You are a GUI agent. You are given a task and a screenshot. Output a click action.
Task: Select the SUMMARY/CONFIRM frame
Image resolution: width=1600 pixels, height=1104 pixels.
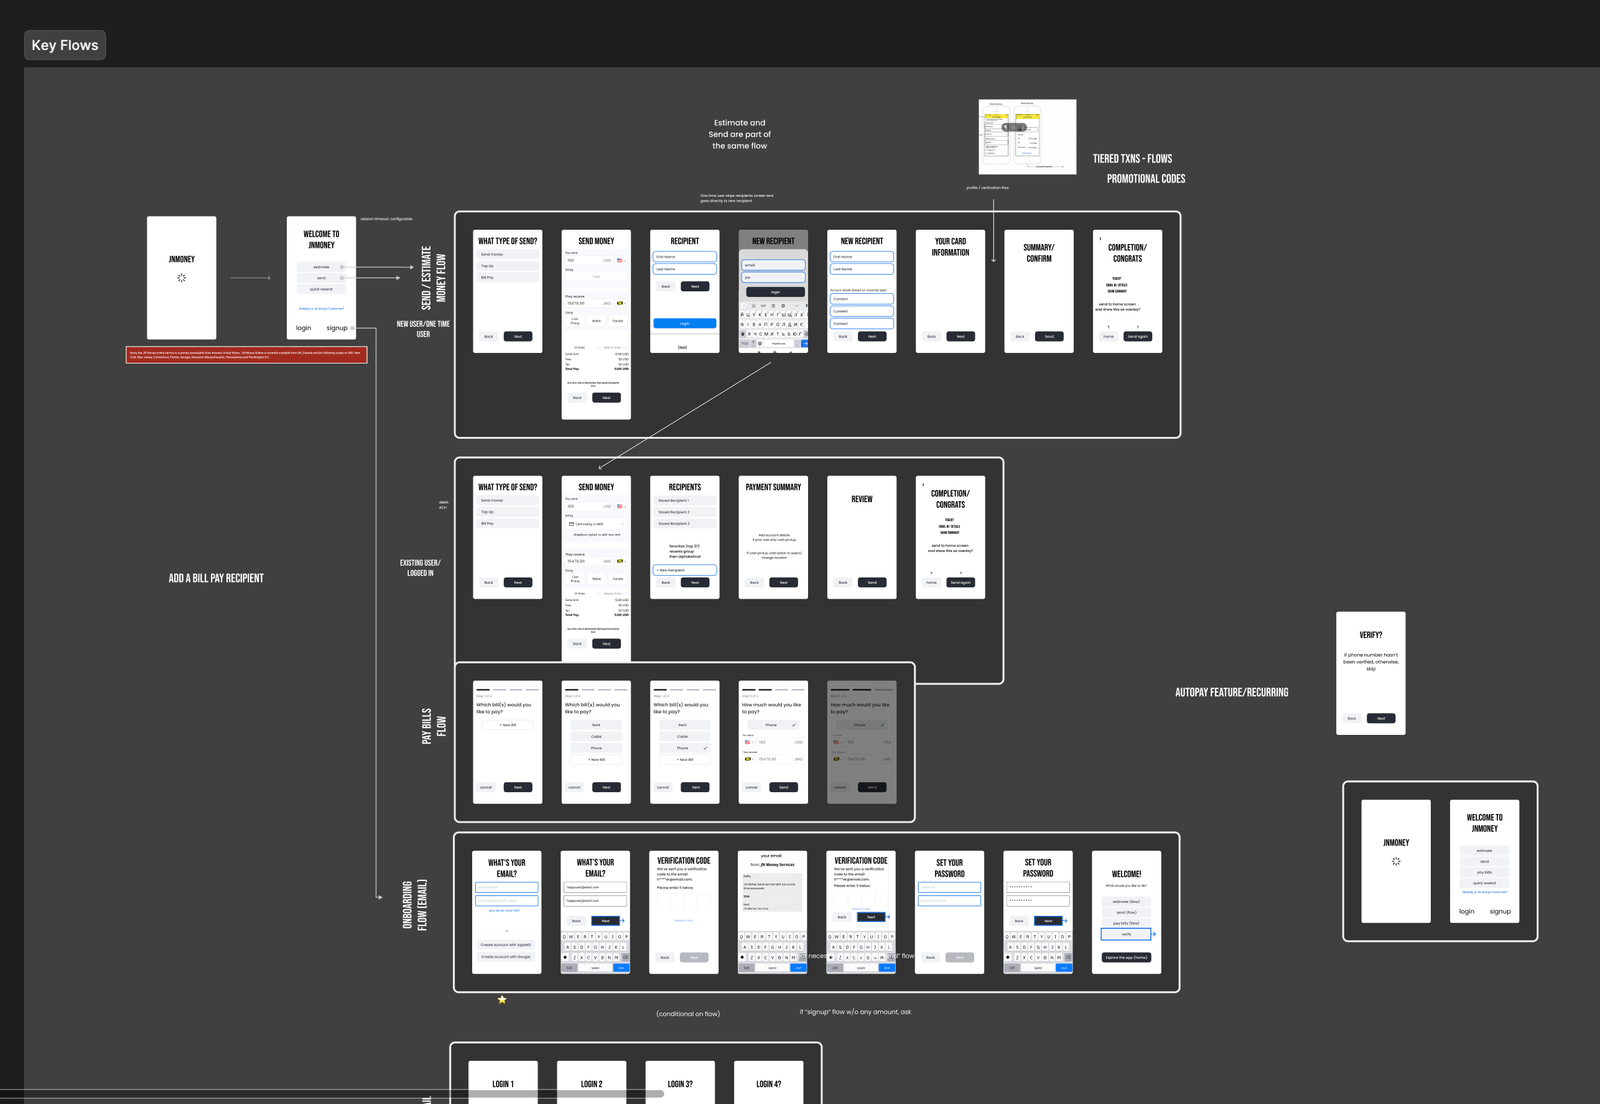[1039, 291]
